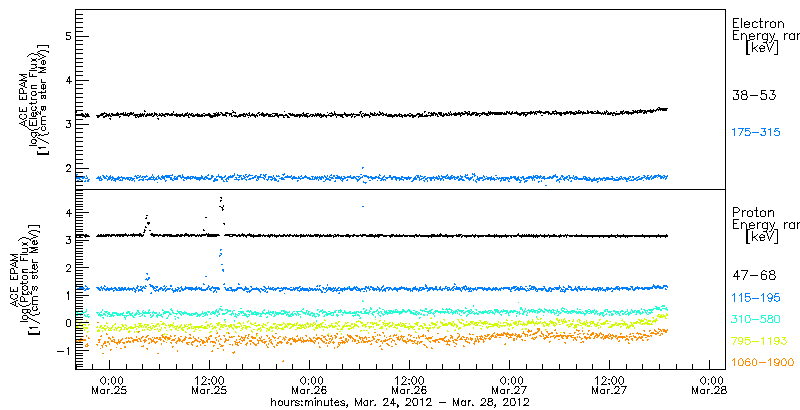This screenshot has height=410, width=800.
Task: Click the 0:00 Mar.26 time axis label
Action: click(309, 385)
